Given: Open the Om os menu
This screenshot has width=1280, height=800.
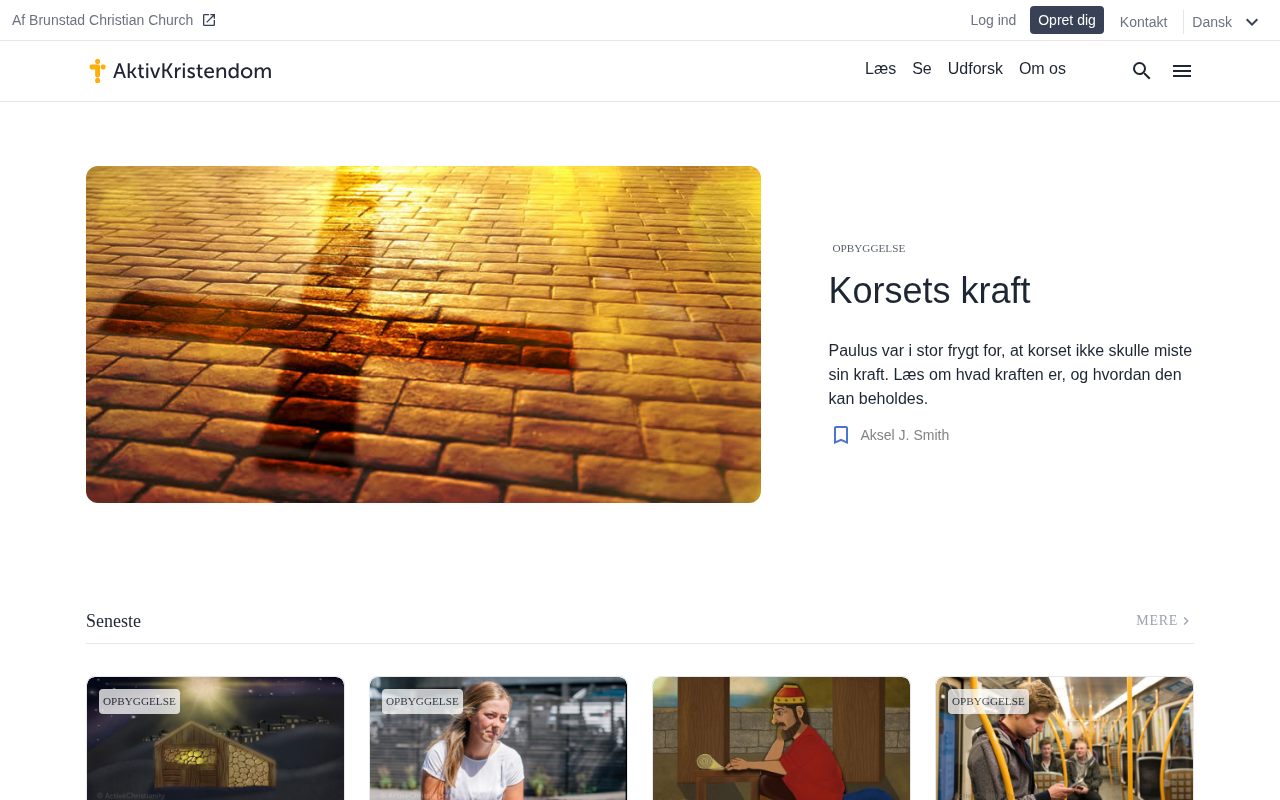Looking at the screenshot, I should [x=1042, y=69].
